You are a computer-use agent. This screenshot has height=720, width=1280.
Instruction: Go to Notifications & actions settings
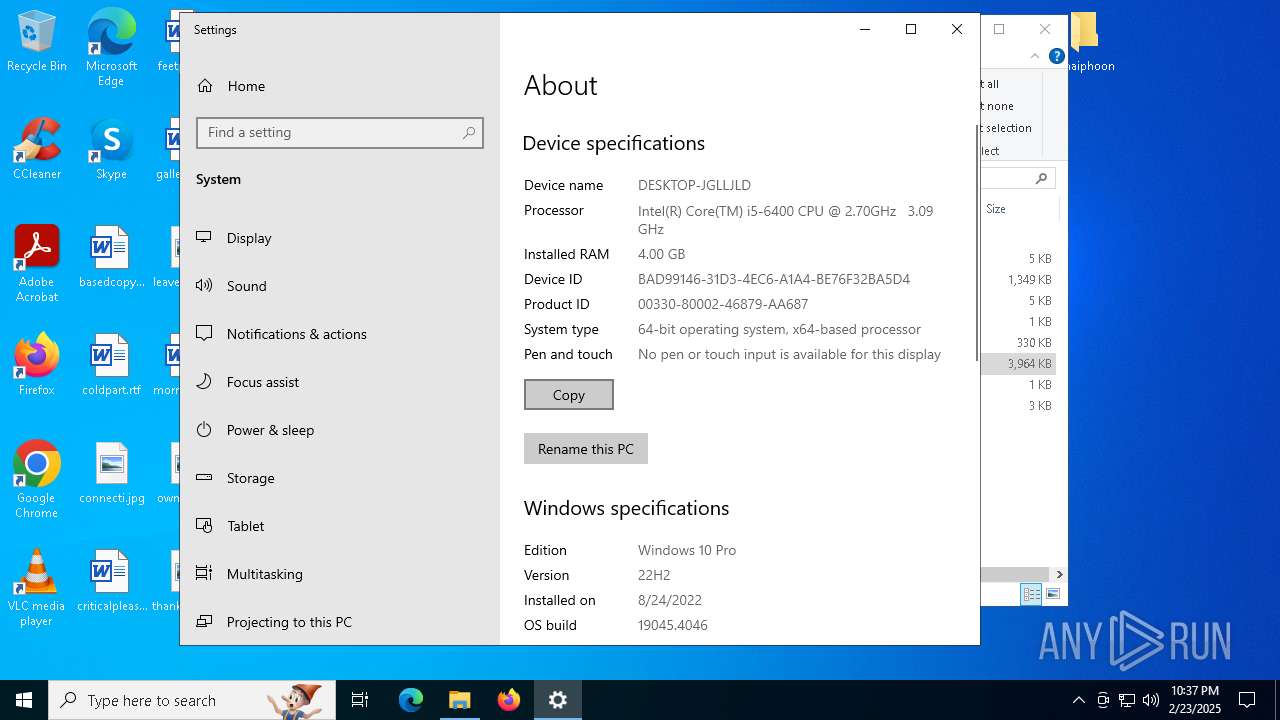point(296,334)
